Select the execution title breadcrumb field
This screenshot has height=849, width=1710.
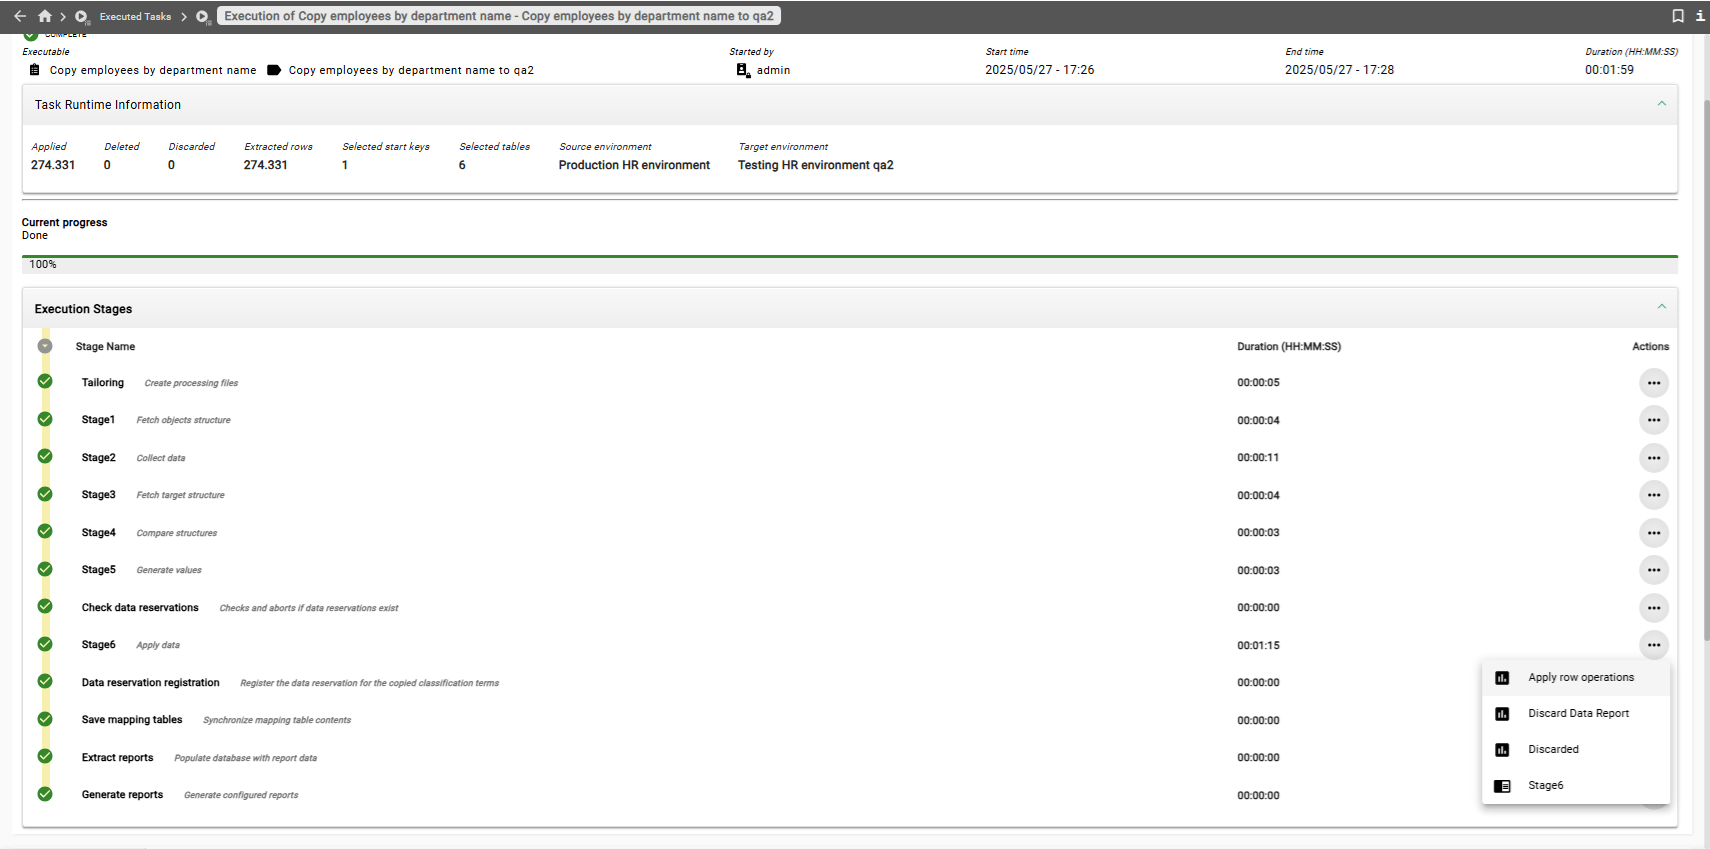[499, 16]
